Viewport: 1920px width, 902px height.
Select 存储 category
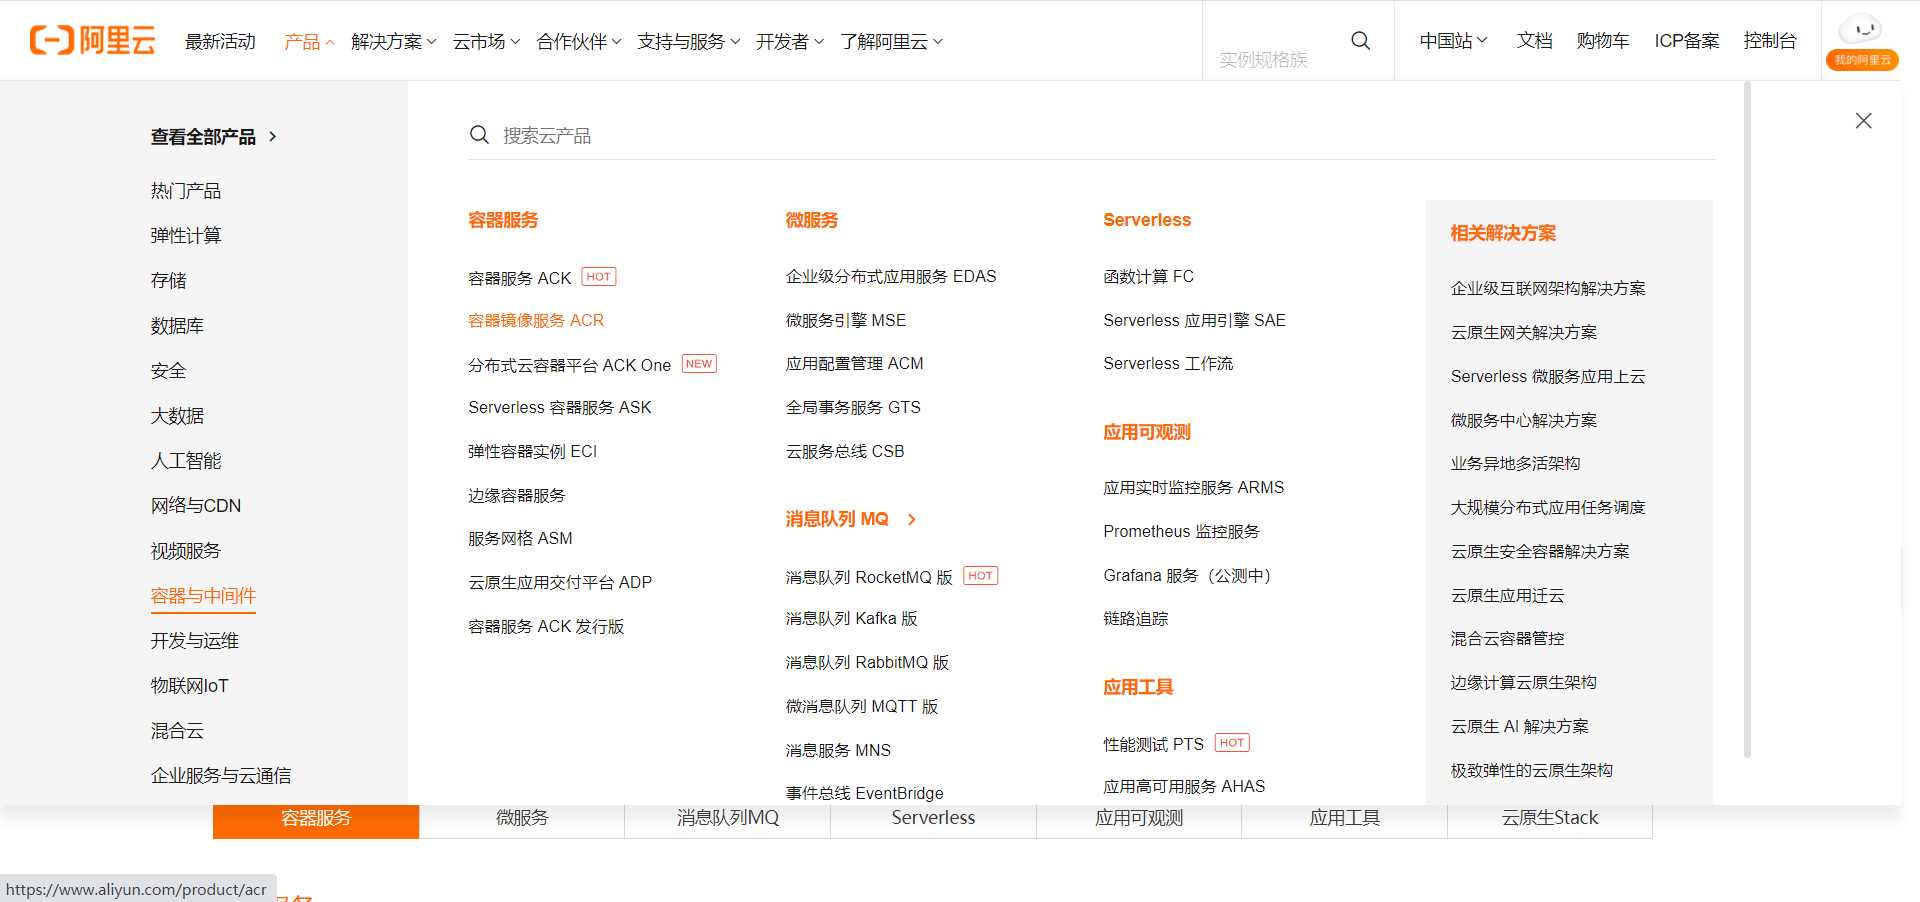[168, 281]
